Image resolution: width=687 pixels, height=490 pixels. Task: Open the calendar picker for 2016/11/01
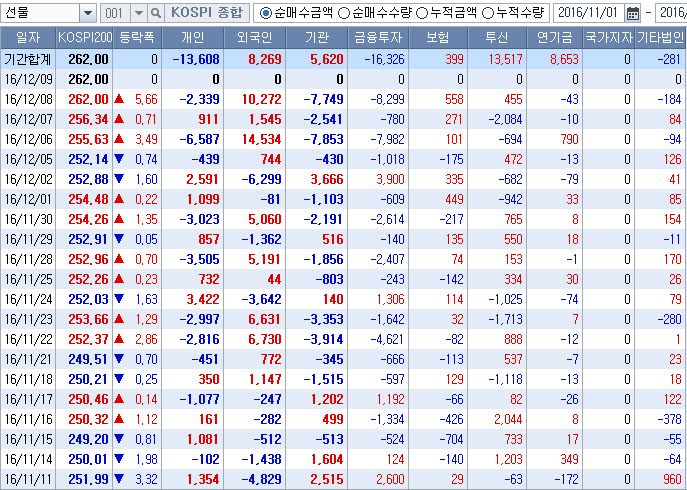pos(633,13)
